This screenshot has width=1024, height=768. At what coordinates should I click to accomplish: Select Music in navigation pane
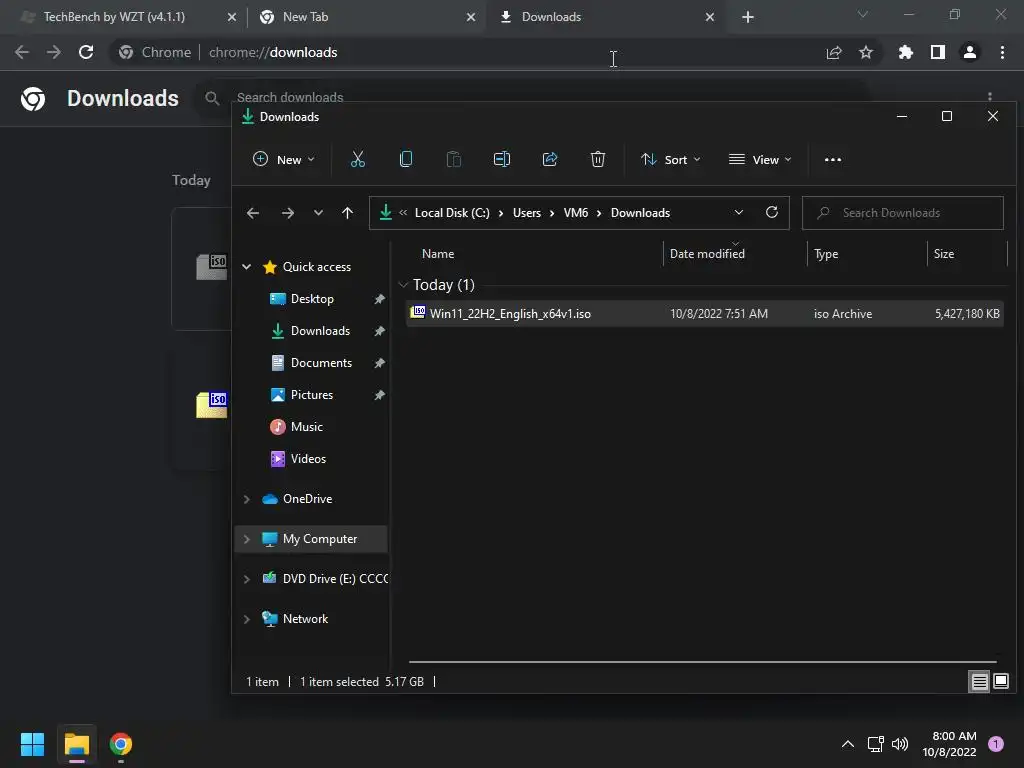coord(306,427)
